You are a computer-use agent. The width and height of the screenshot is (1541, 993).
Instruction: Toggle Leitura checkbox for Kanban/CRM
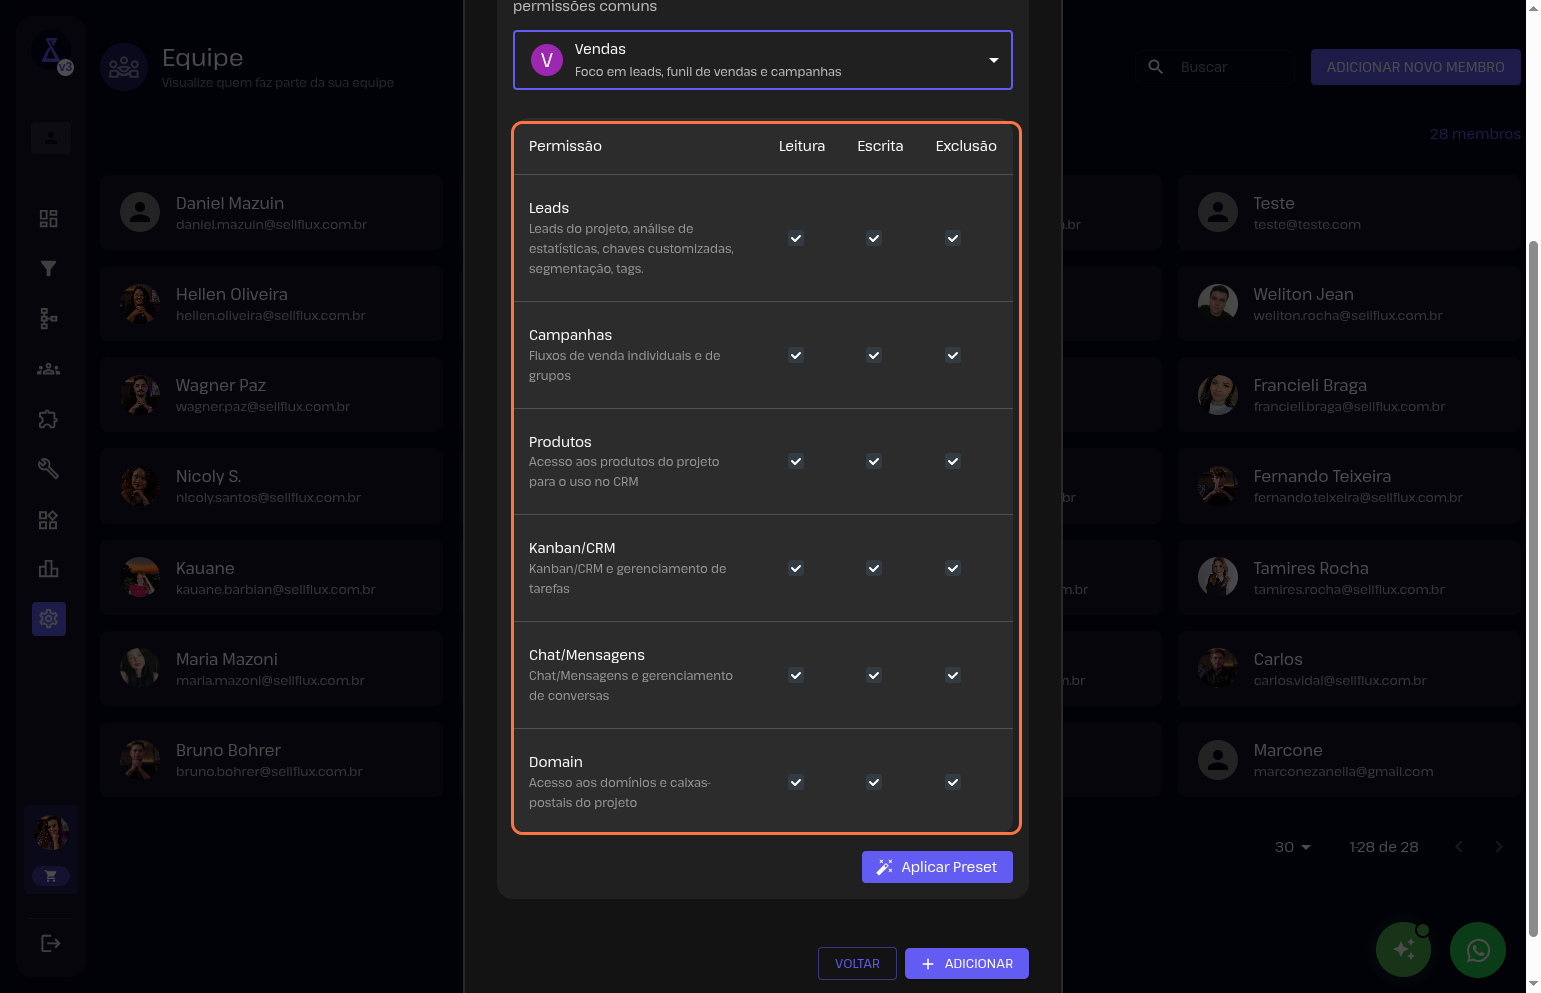796,568
